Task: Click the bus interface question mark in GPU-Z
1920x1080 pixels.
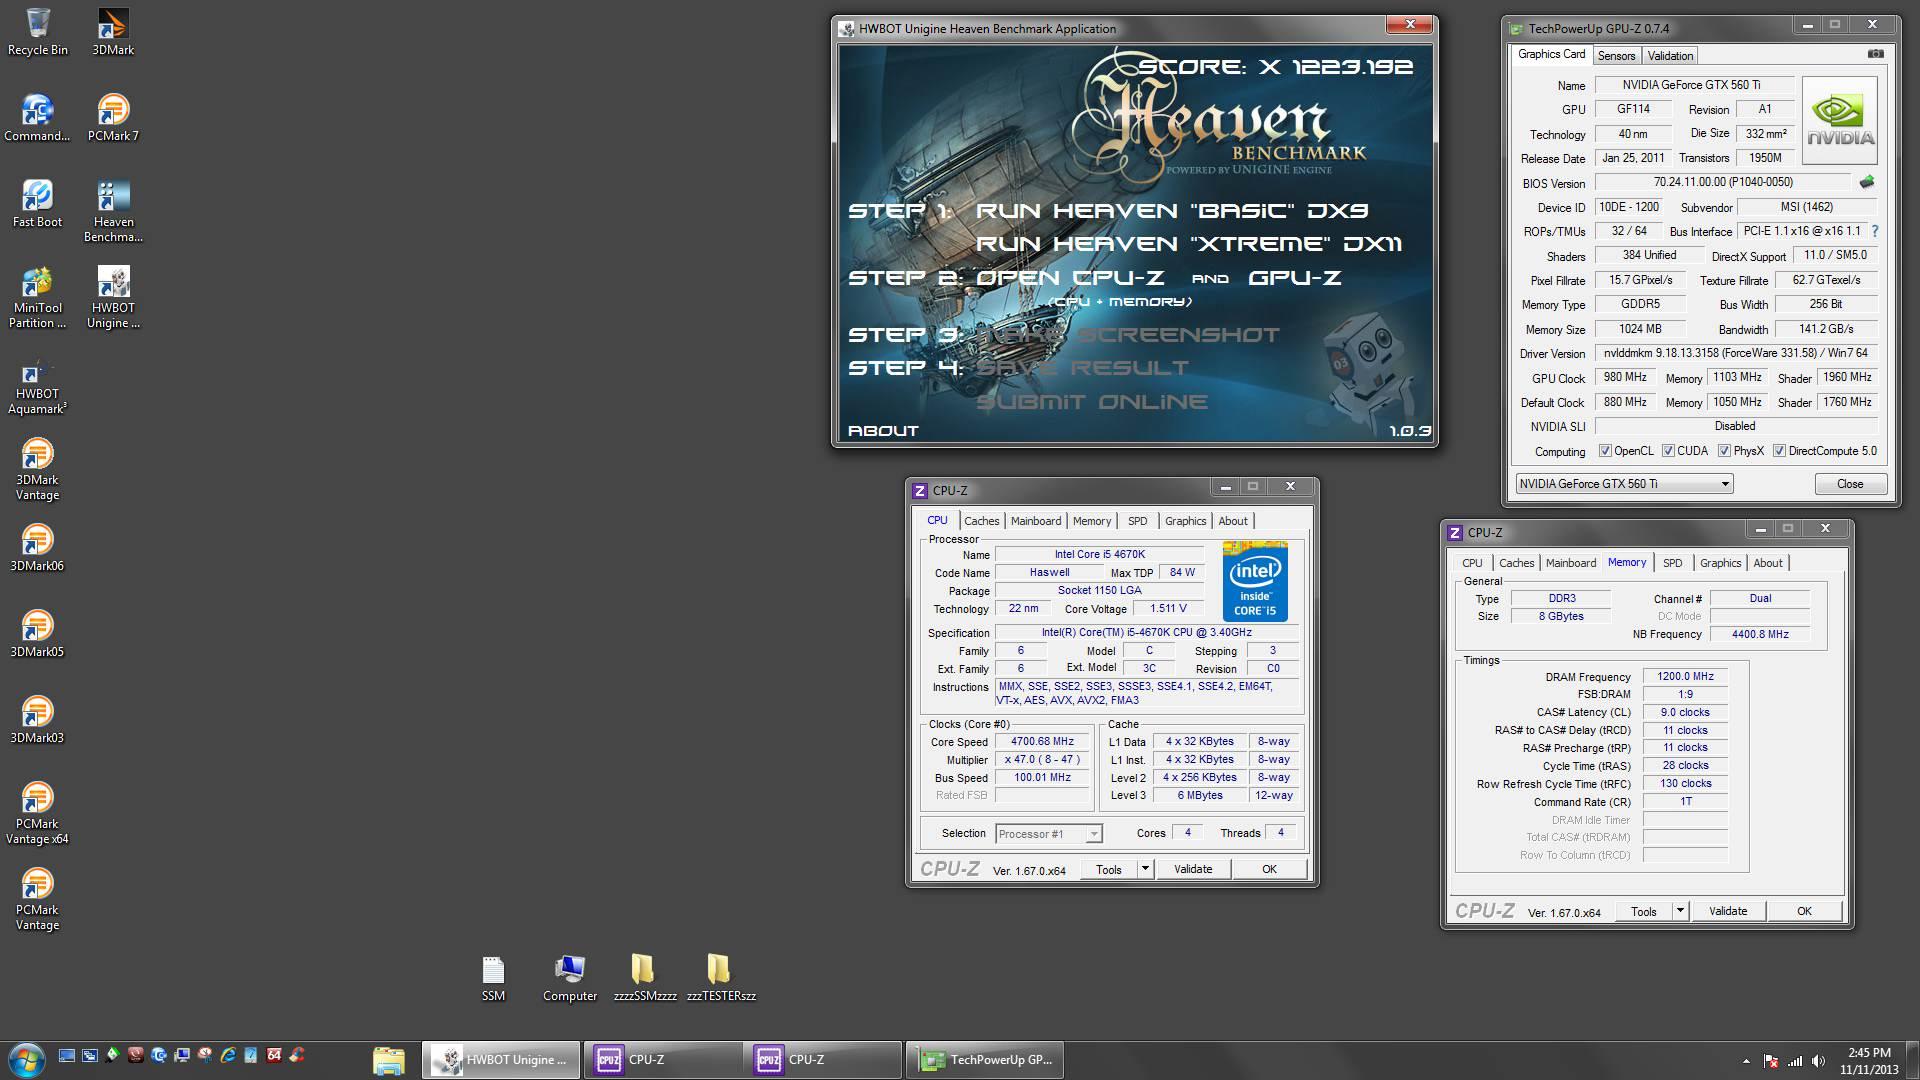Action: coord(1875,231)
